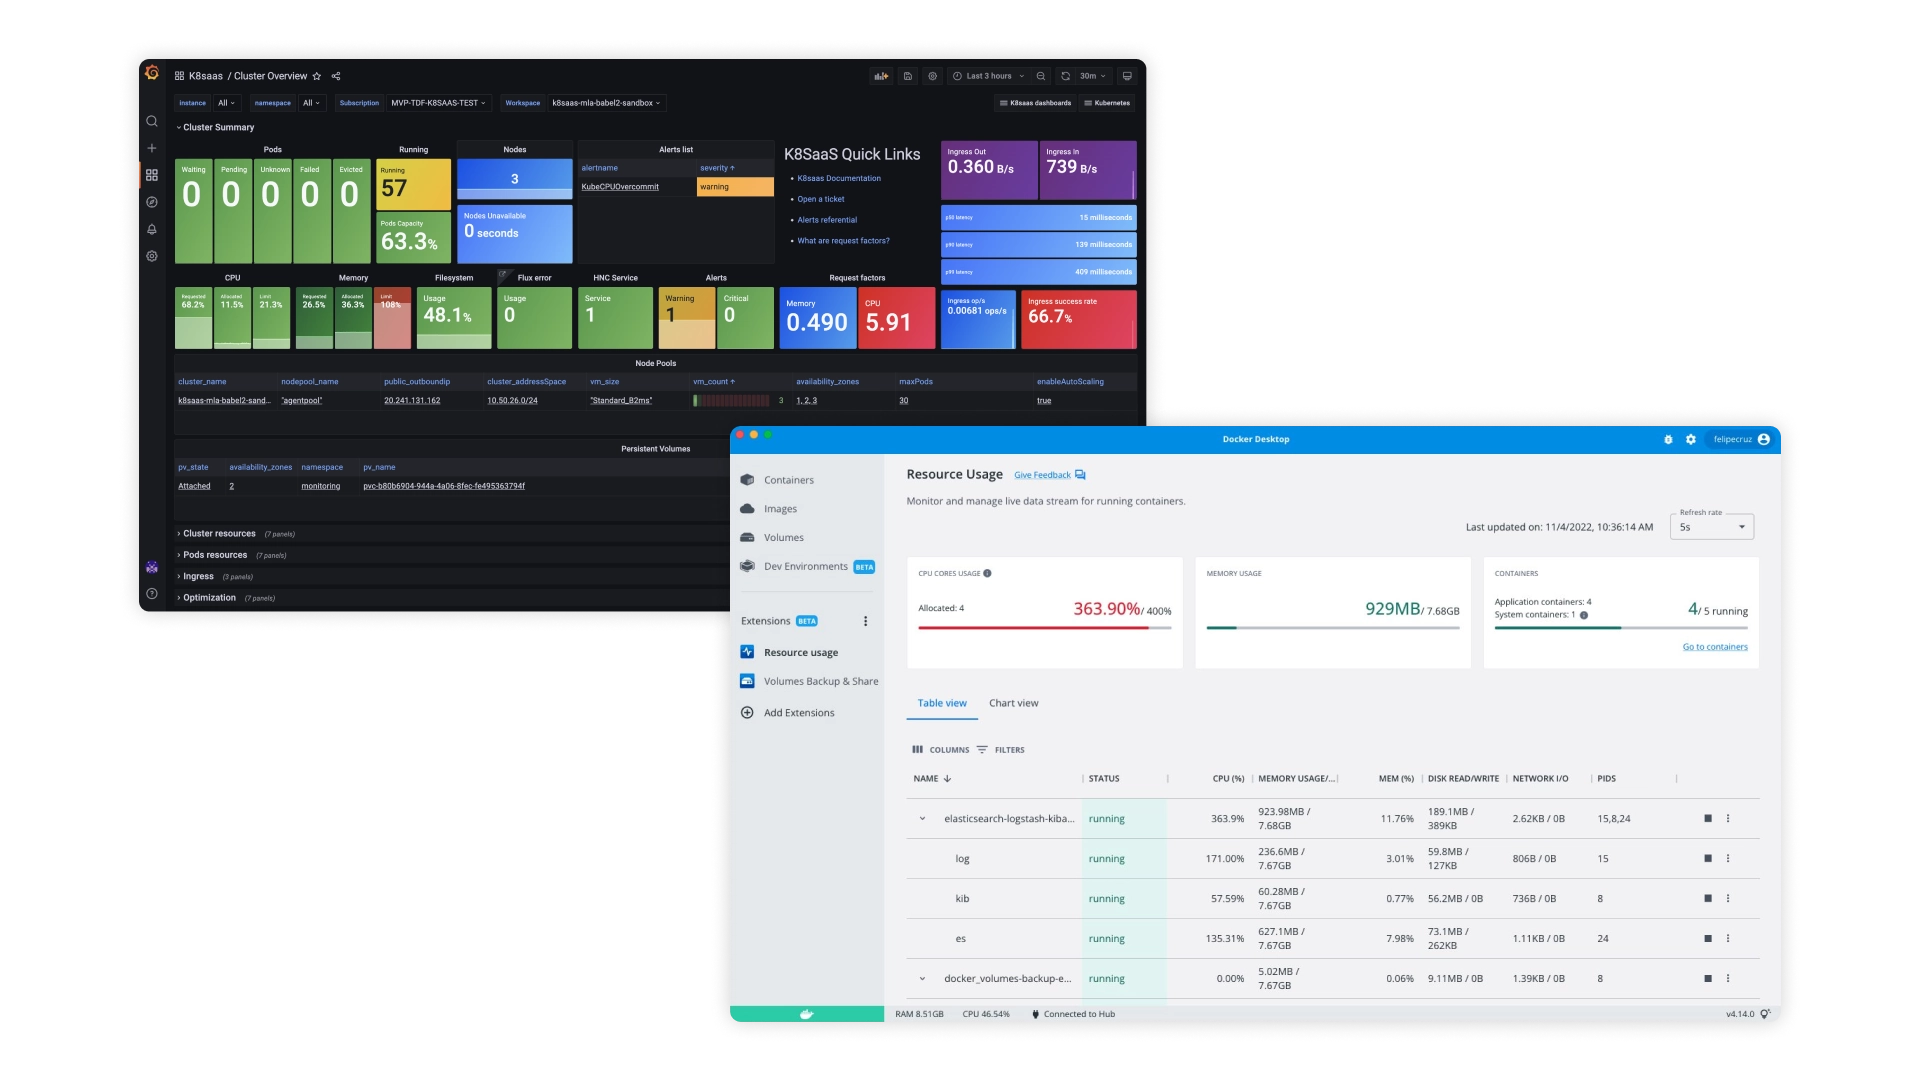Open the Grafana Configuration gear in the sidebar
The image size is (1920, 1080).
(152, 256)
